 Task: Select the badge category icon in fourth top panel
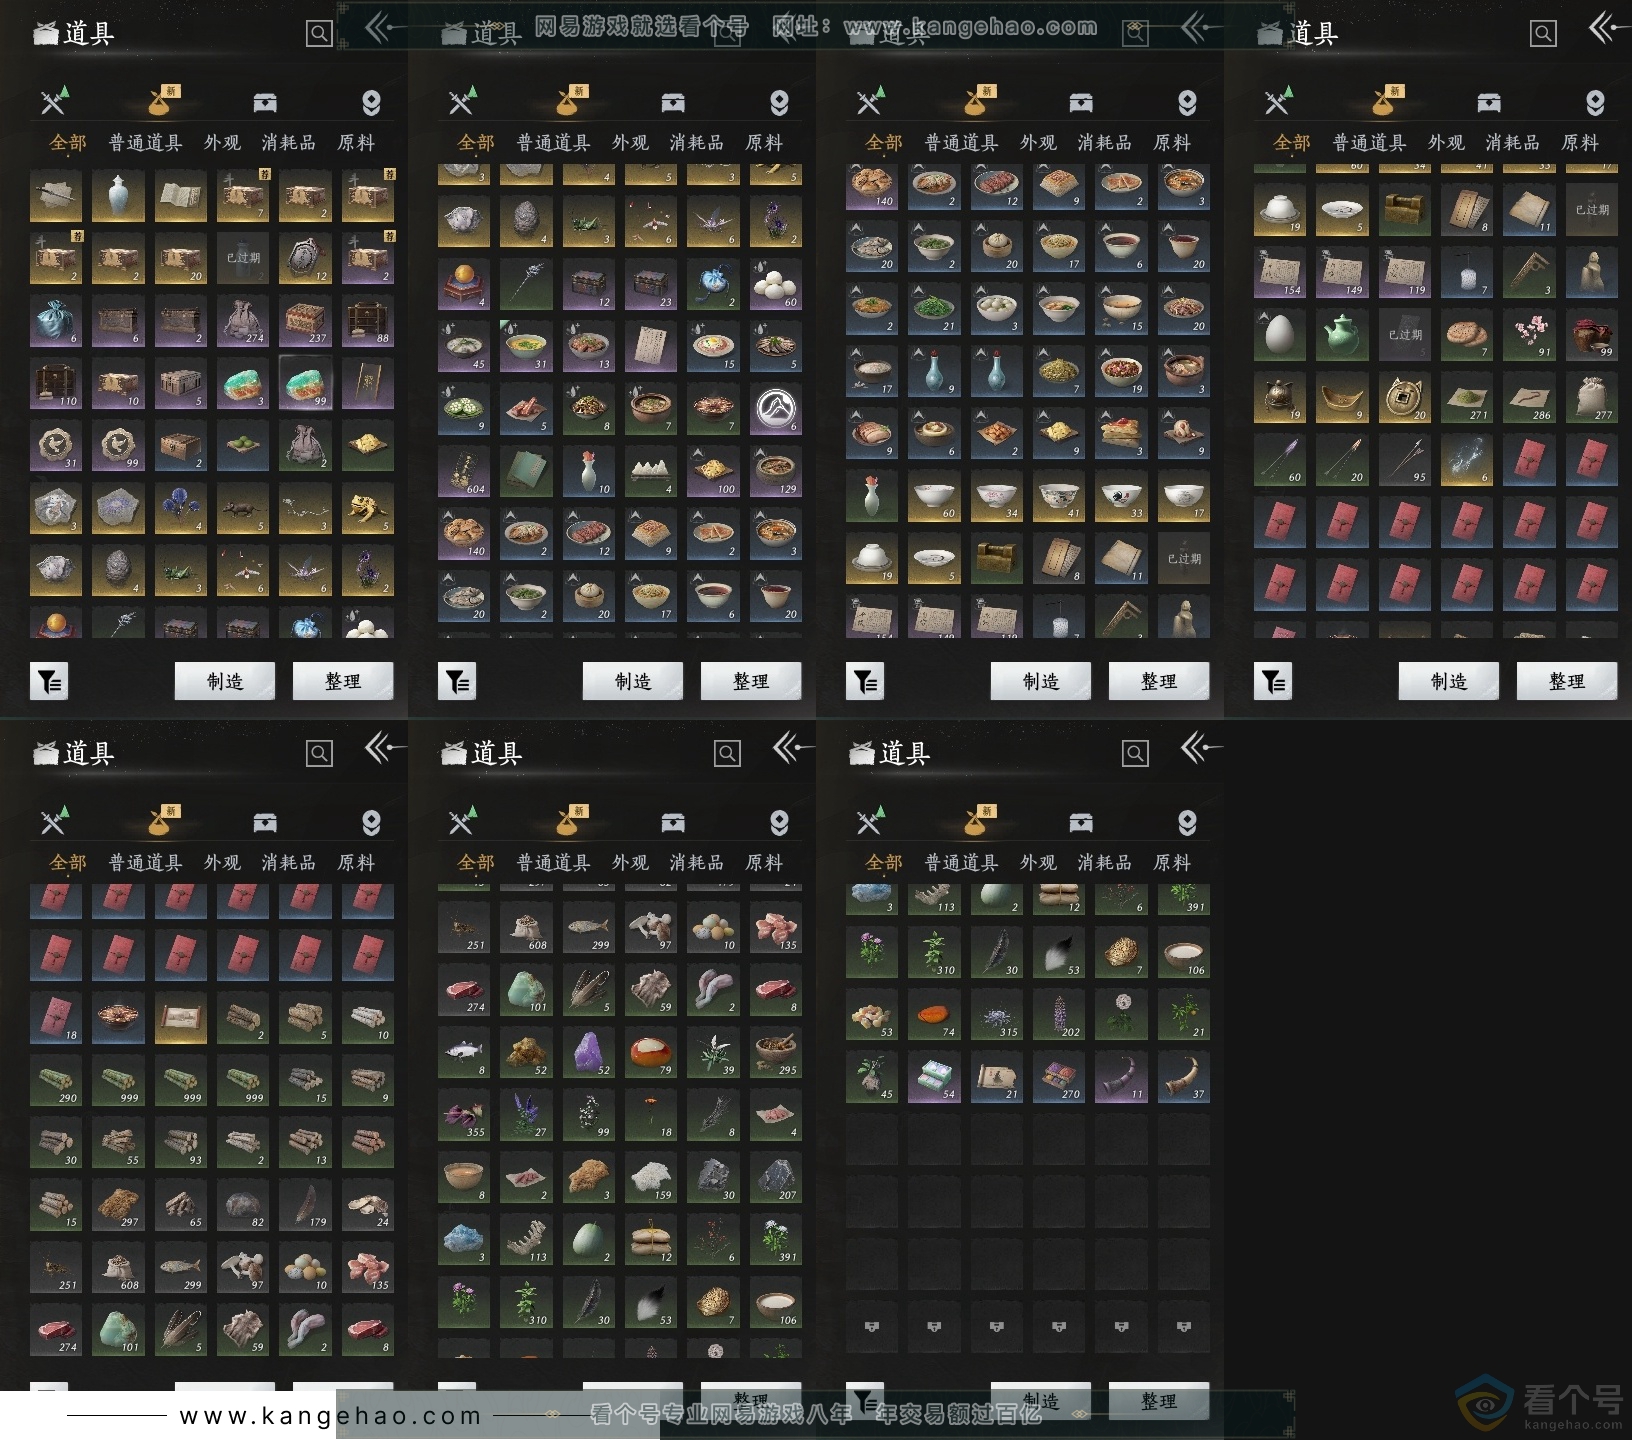click(x=1595, y=102)
